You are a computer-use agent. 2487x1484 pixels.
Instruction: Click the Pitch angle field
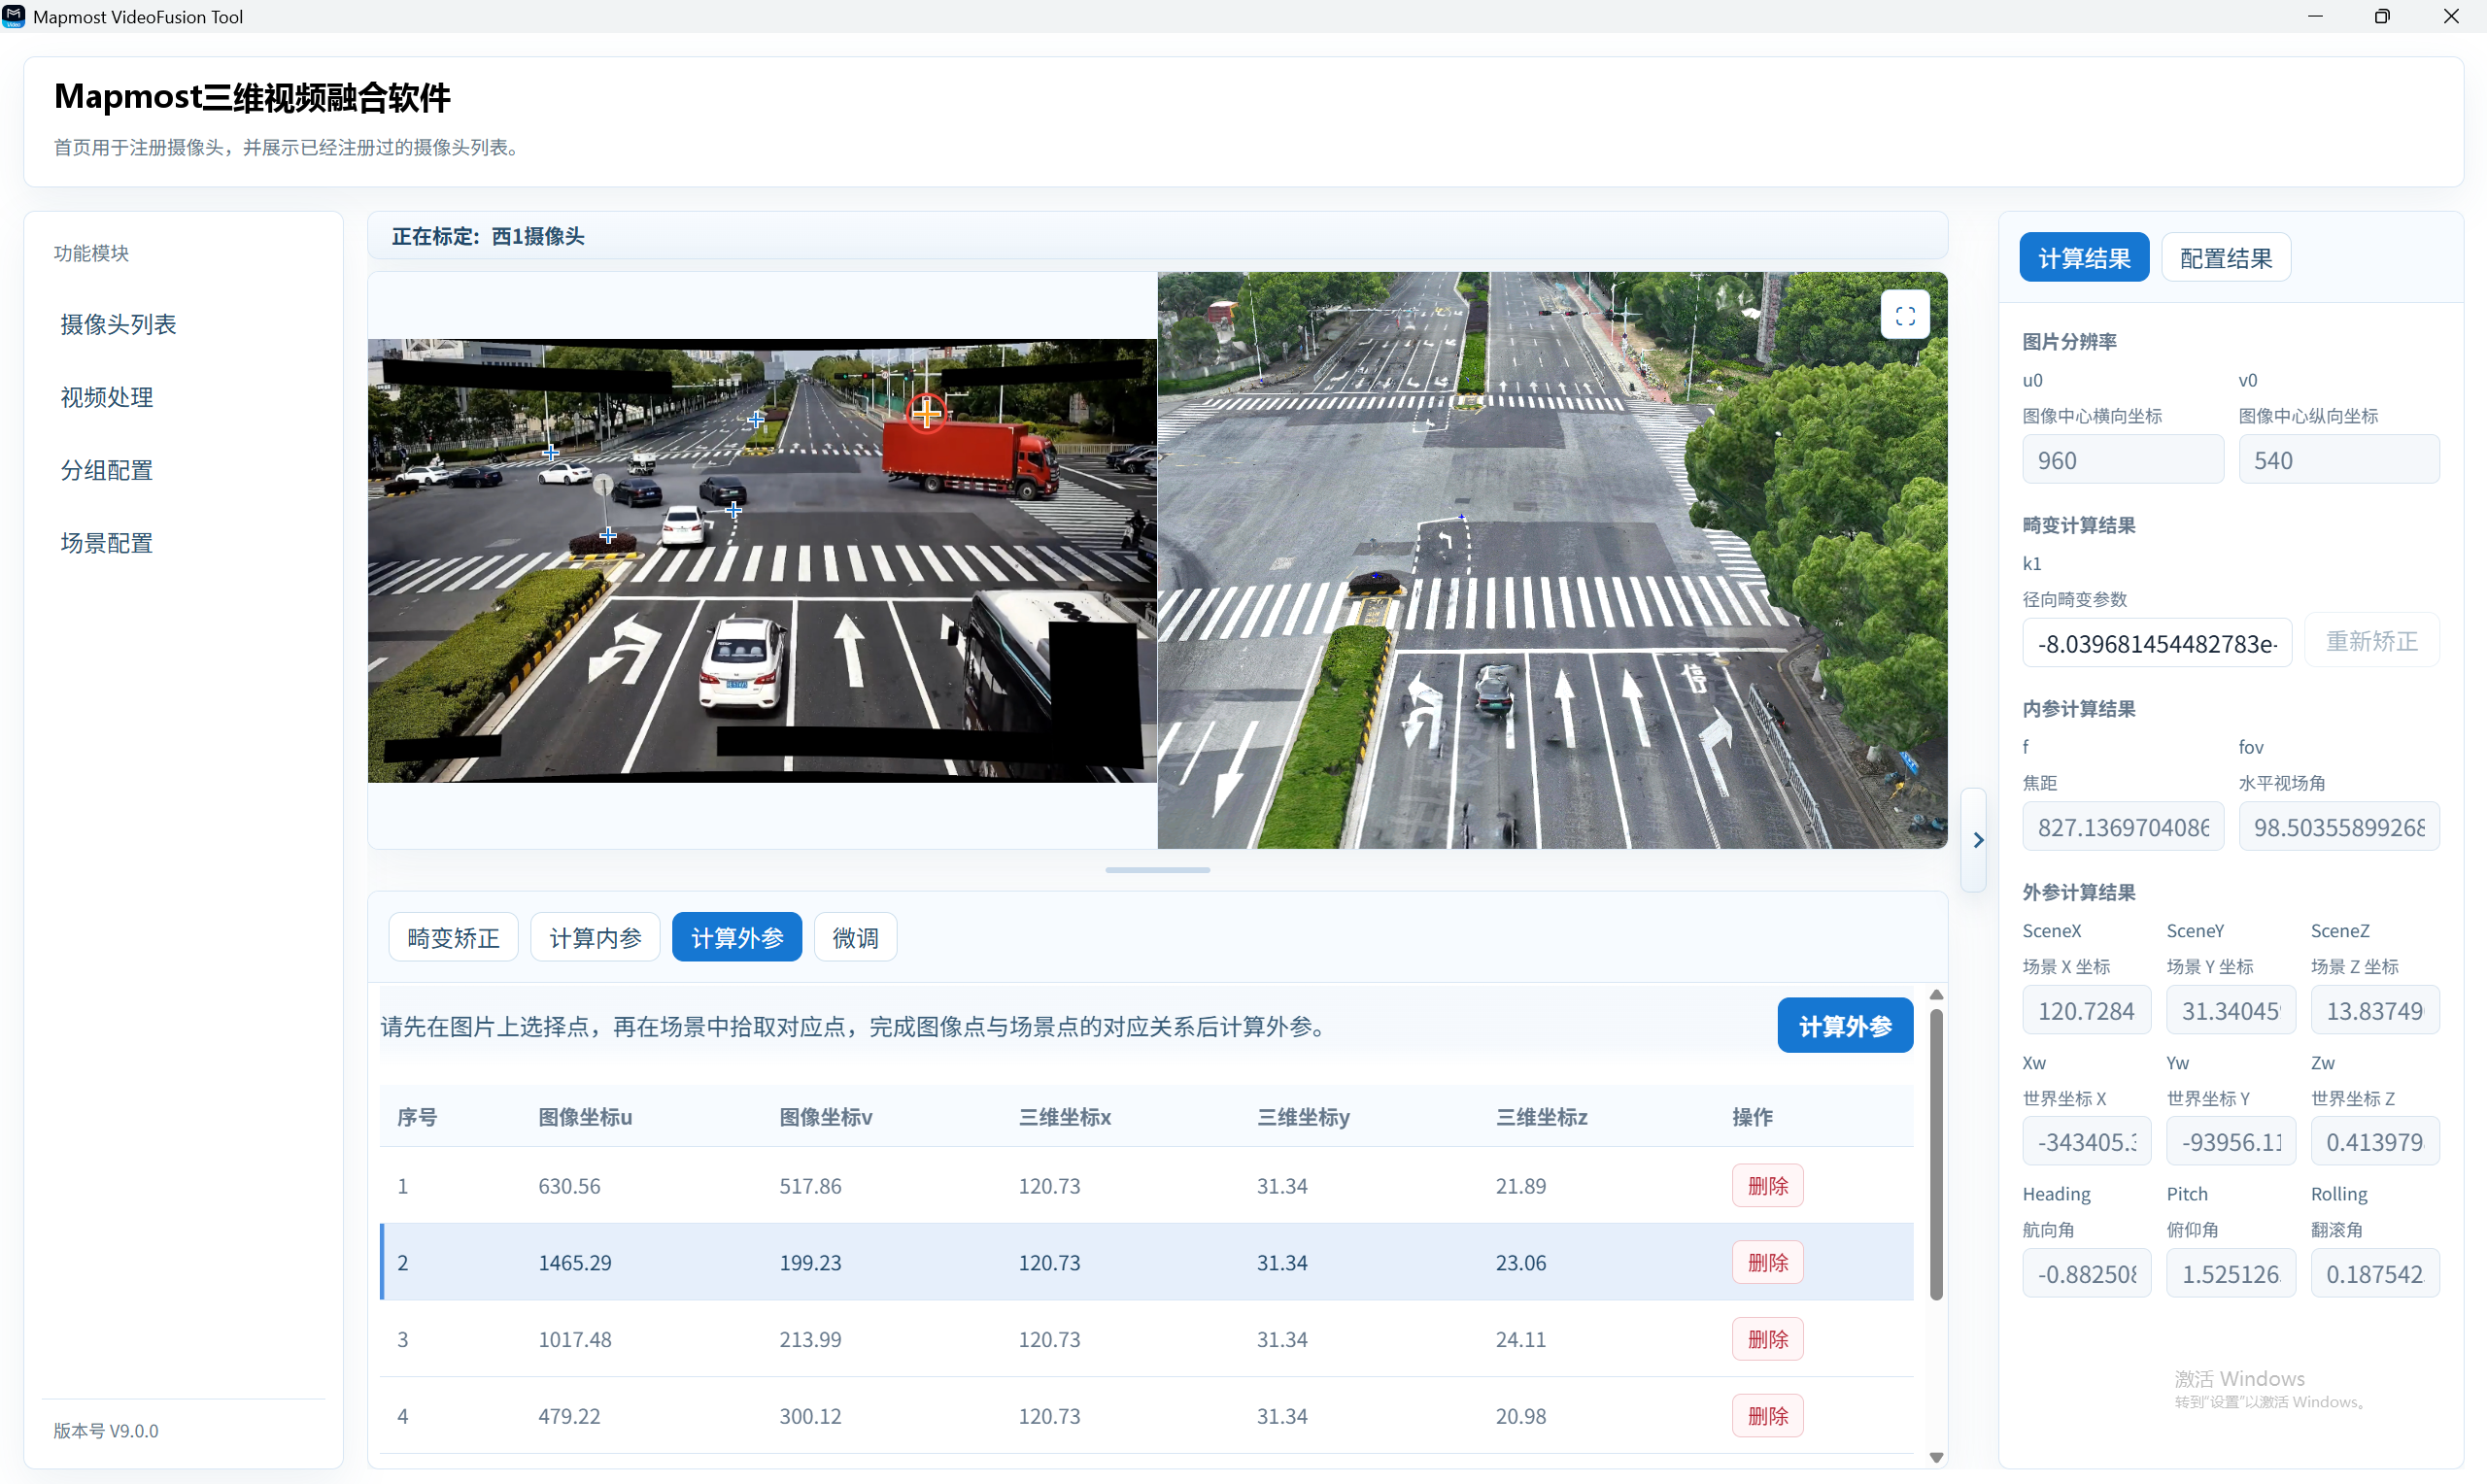point(2231,1273)
